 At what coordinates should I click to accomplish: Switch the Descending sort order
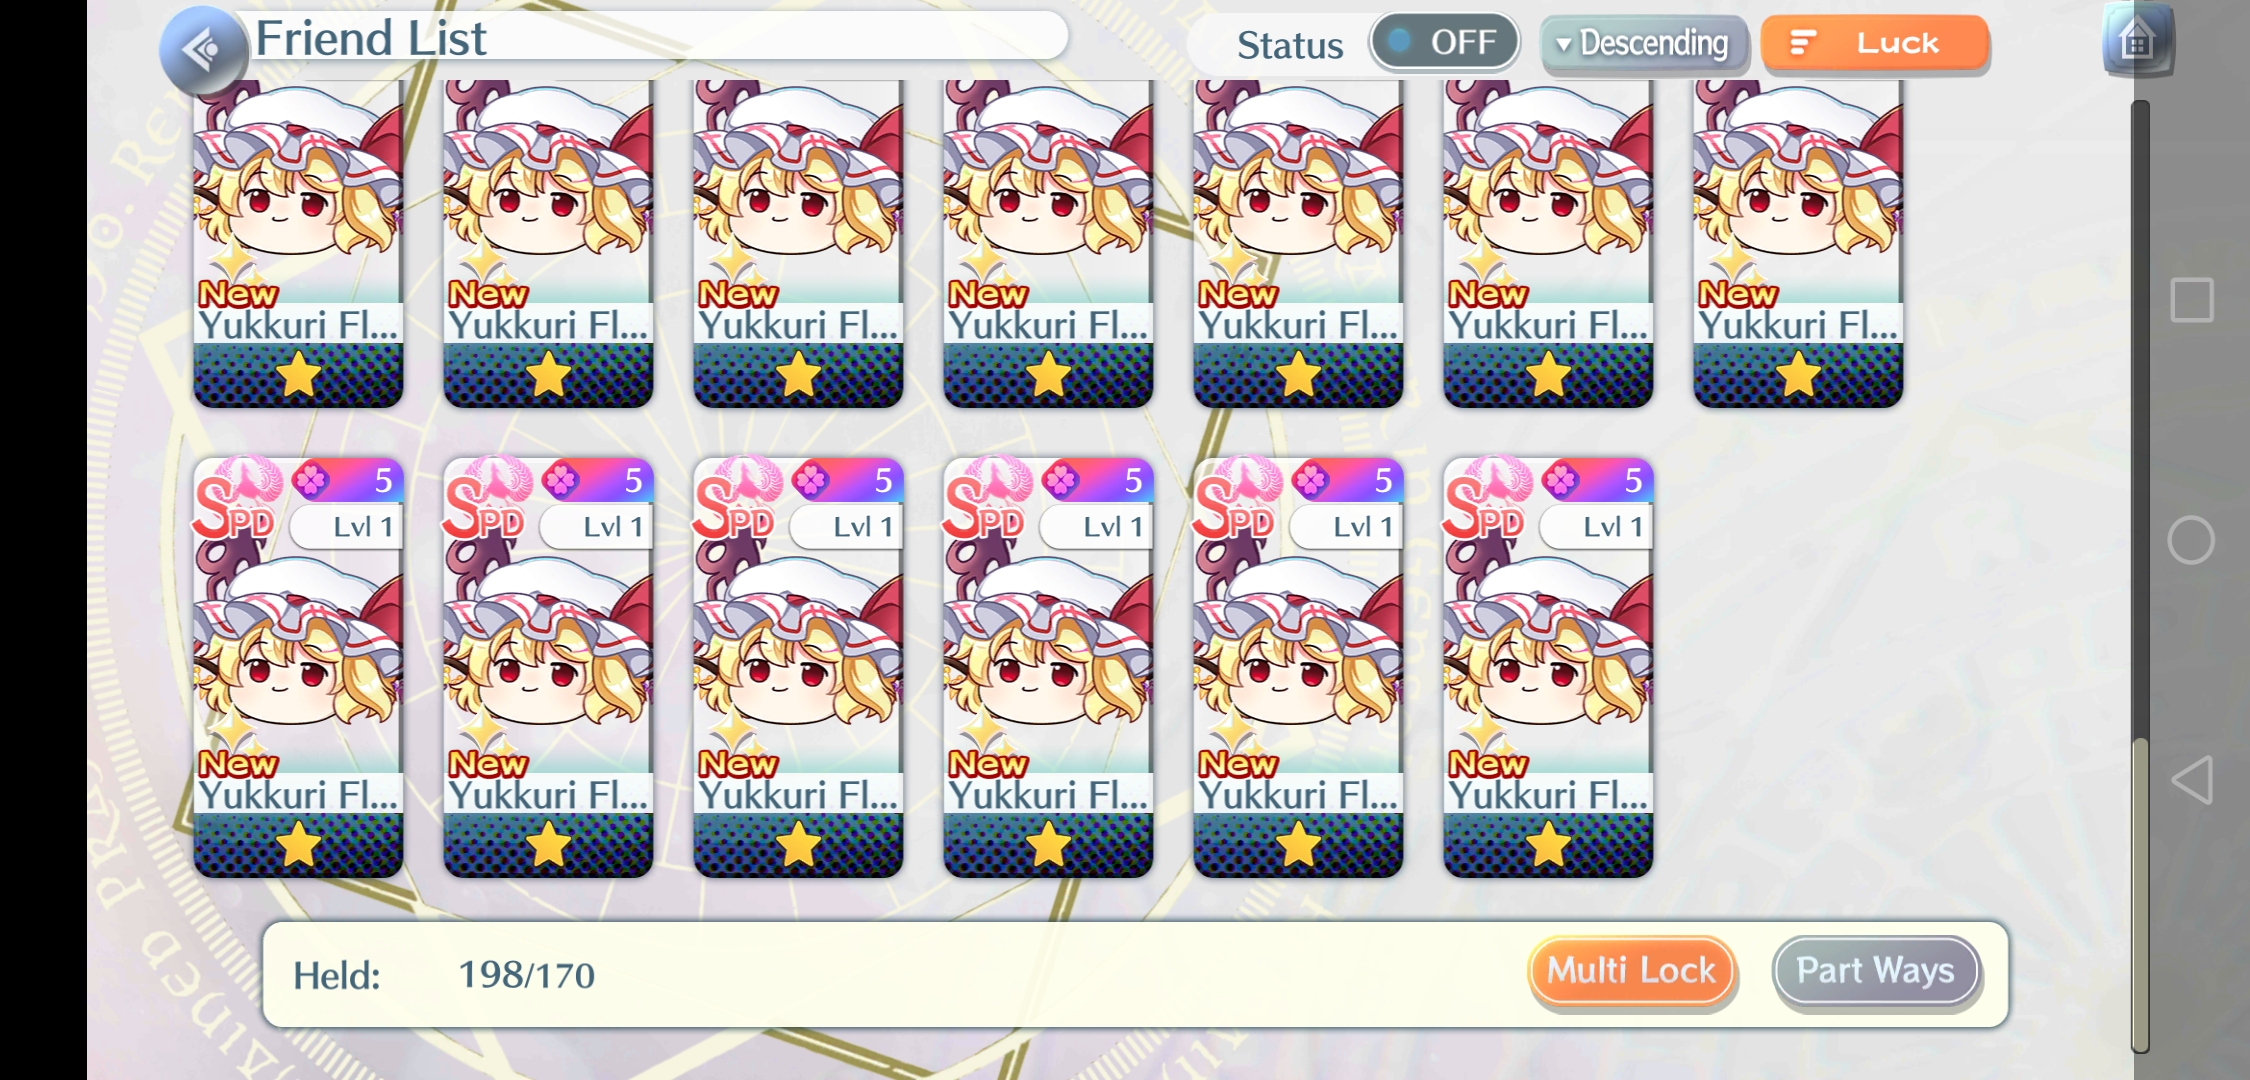[x=1644, y=44]
